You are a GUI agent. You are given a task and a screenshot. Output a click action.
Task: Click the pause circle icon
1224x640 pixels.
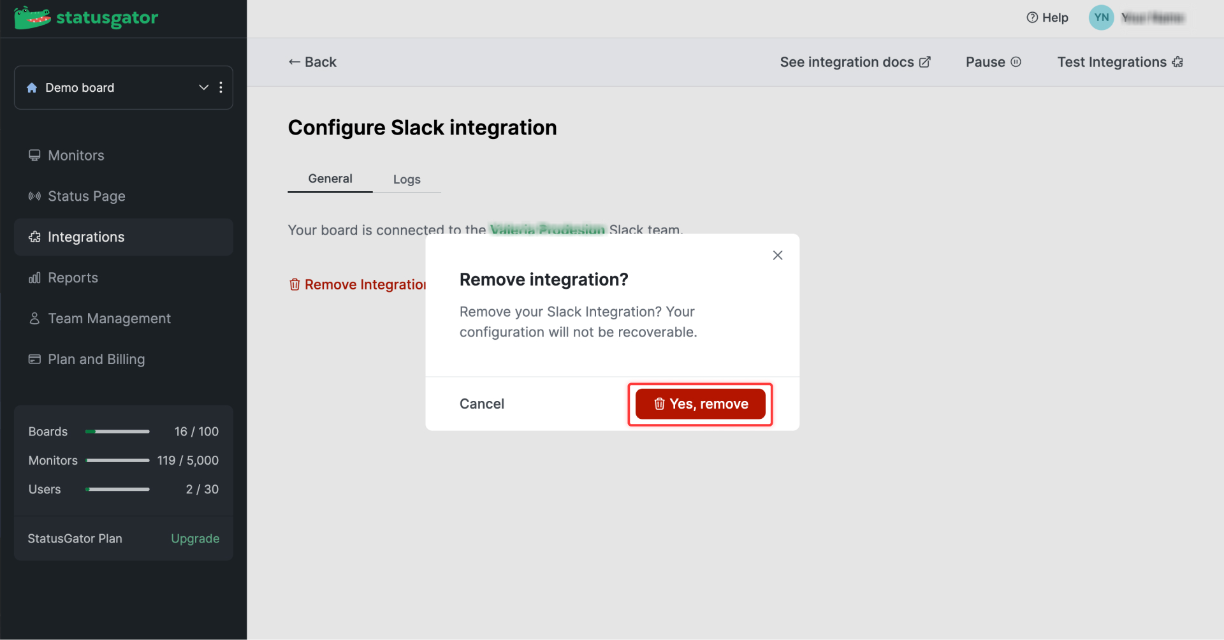(x=1016, y=62)
